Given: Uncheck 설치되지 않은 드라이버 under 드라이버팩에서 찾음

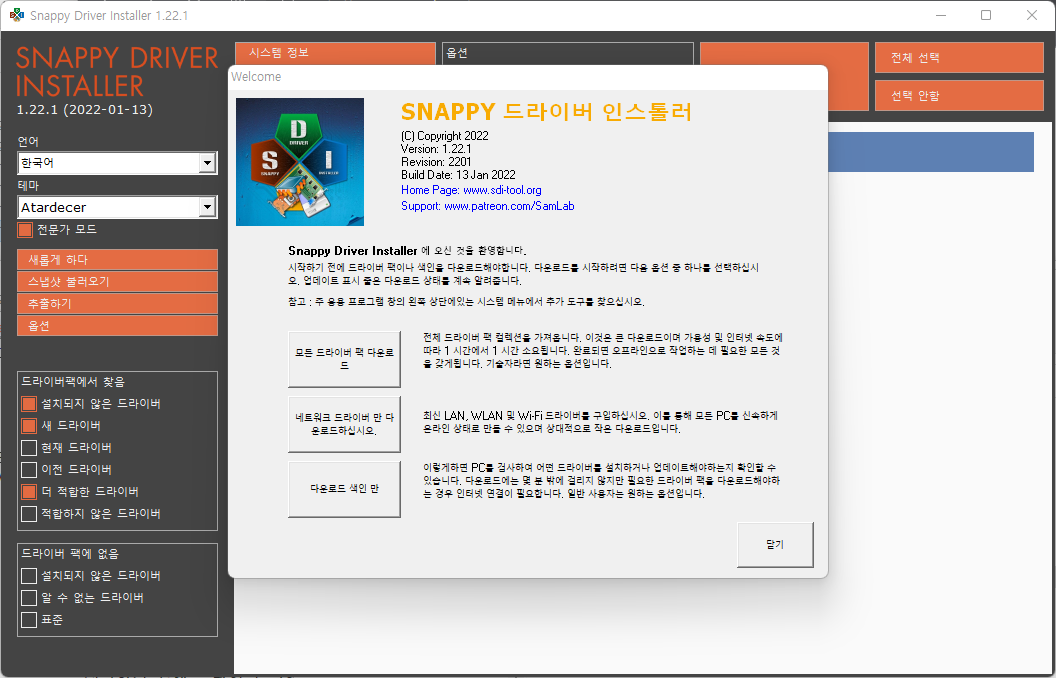Looking at the screenshot, I should pyautogui.click(x=28, y=404).
